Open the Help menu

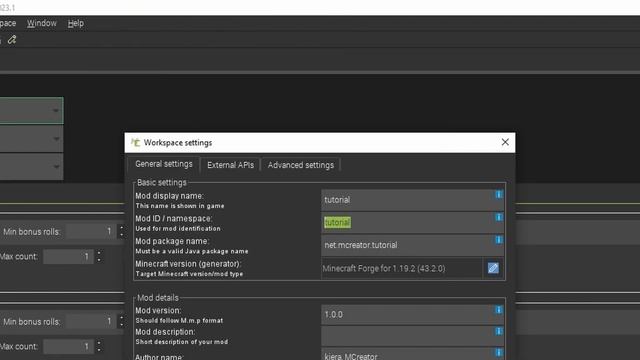pos(76,23)
